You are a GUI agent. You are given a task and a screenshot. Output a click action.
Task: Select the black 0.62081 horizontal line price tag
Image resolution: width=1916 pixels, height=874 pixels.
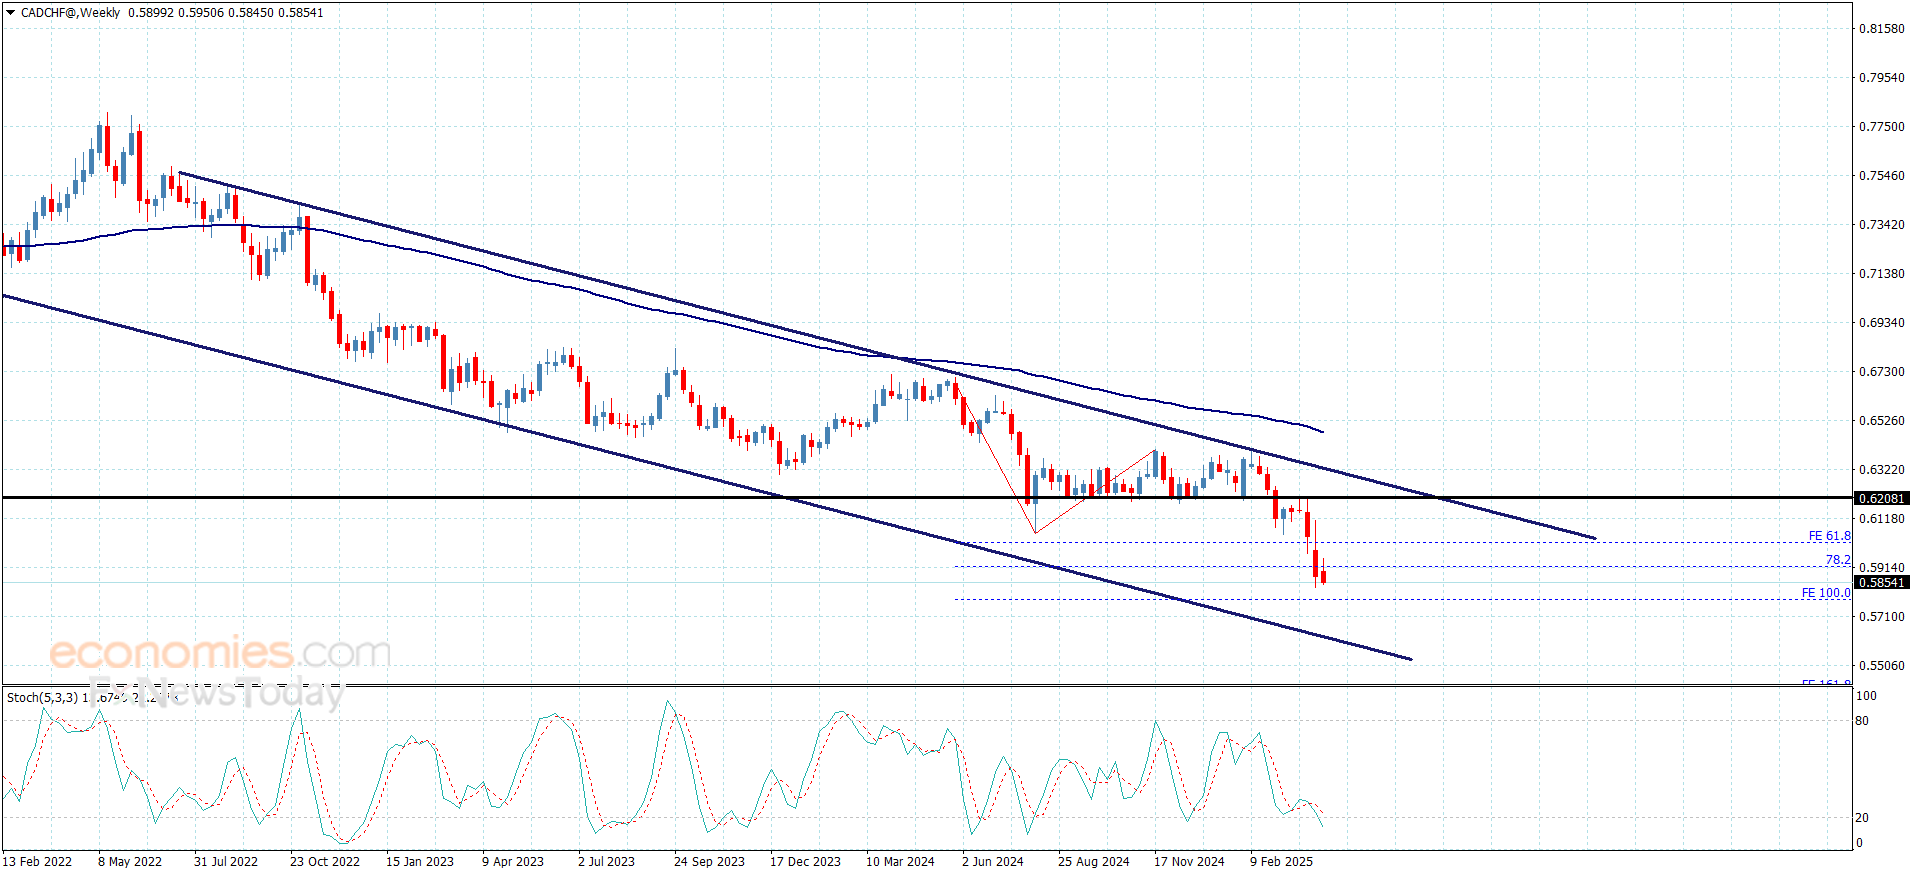pyautogui.click(x=1881, y=498)
